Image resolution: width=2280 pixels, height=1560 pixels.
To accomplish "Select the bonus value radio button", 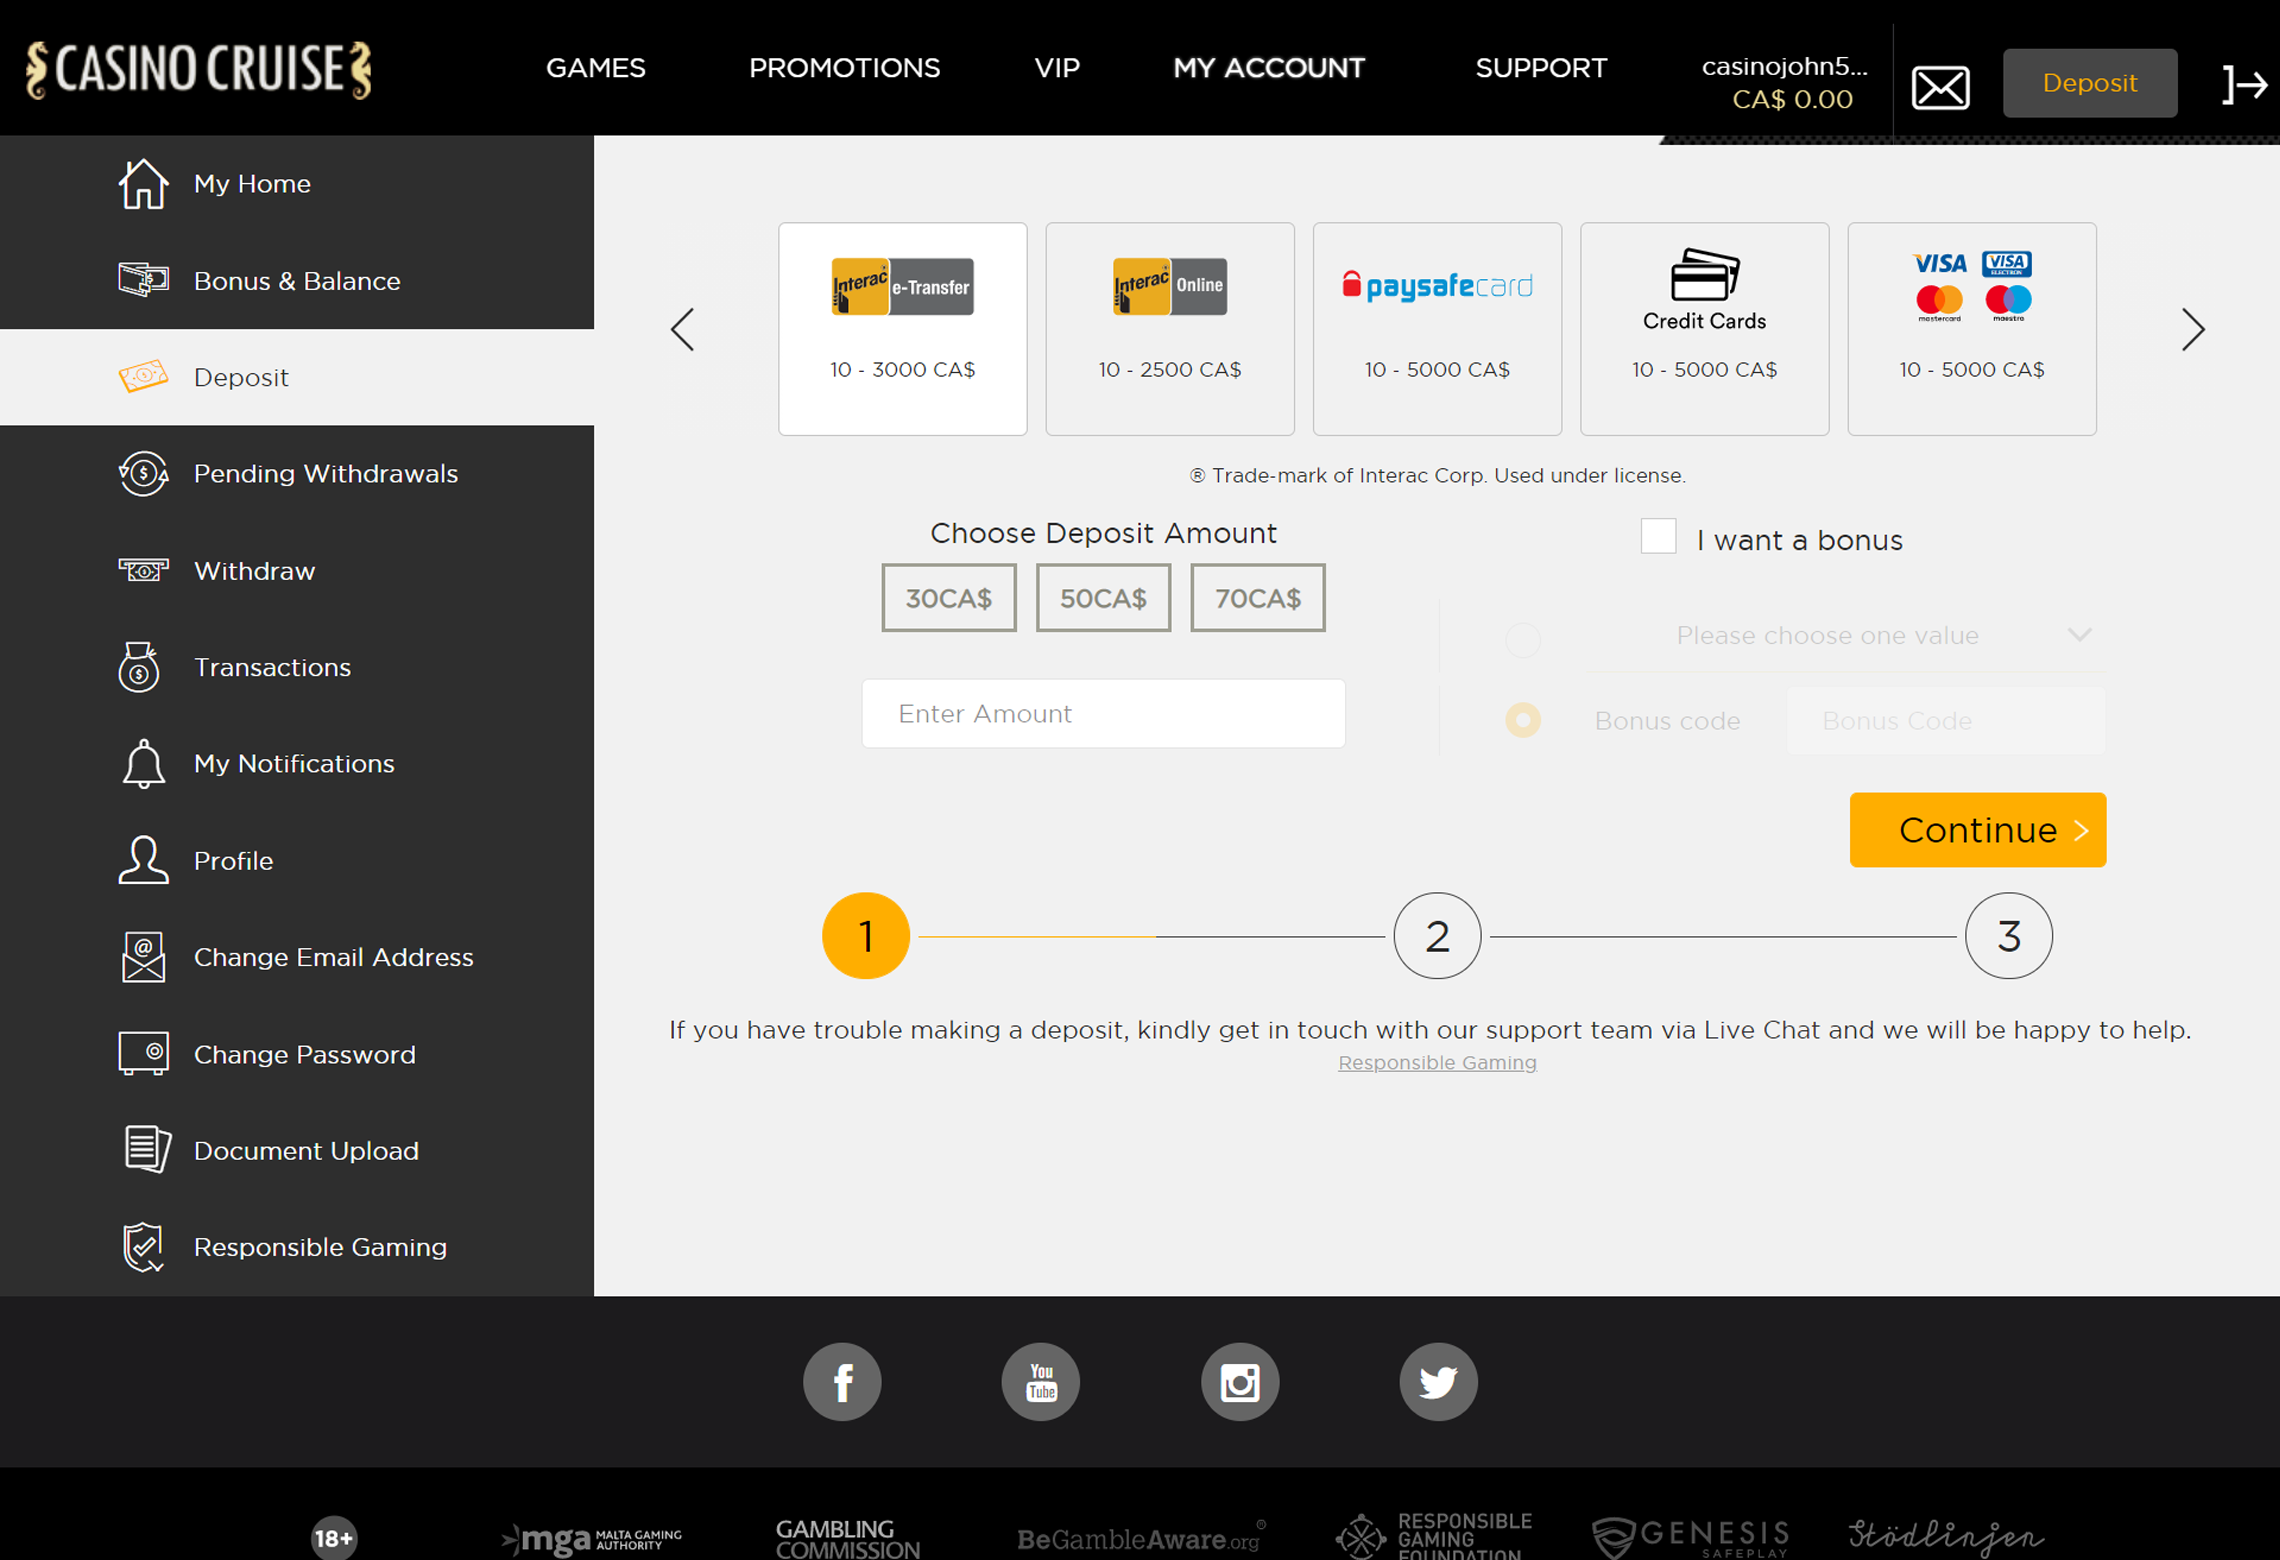I will pyautogui.click(x=1523, y=638).
